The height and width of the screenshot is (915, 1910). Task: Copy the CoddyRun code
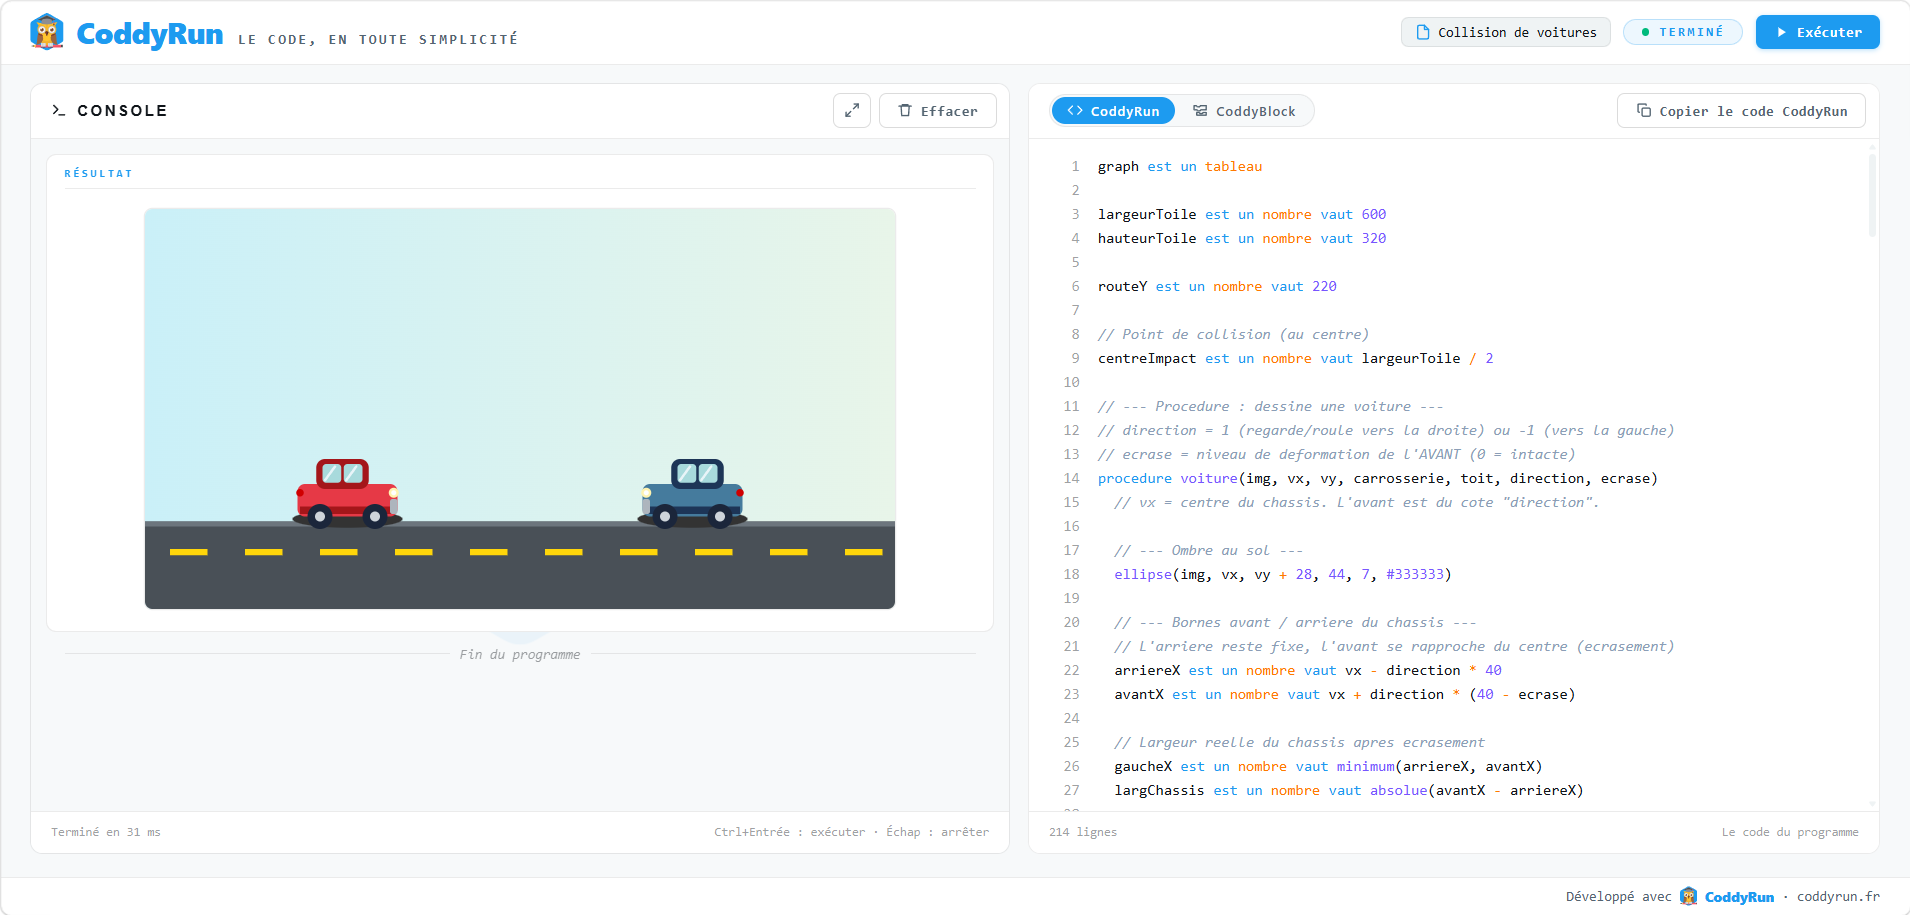1741,111
